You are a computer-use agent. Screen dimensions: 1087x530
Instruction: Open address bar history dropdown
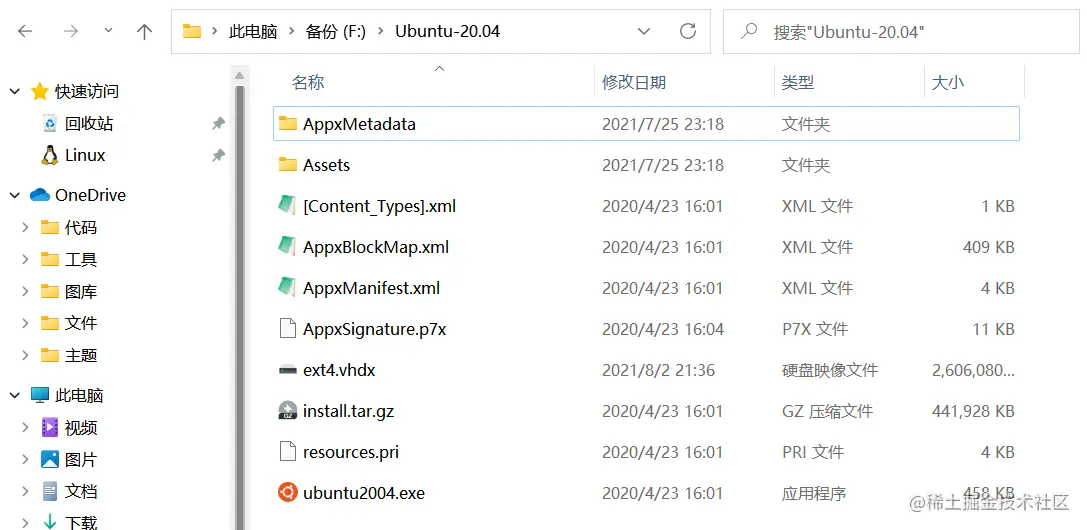(644, 31)
